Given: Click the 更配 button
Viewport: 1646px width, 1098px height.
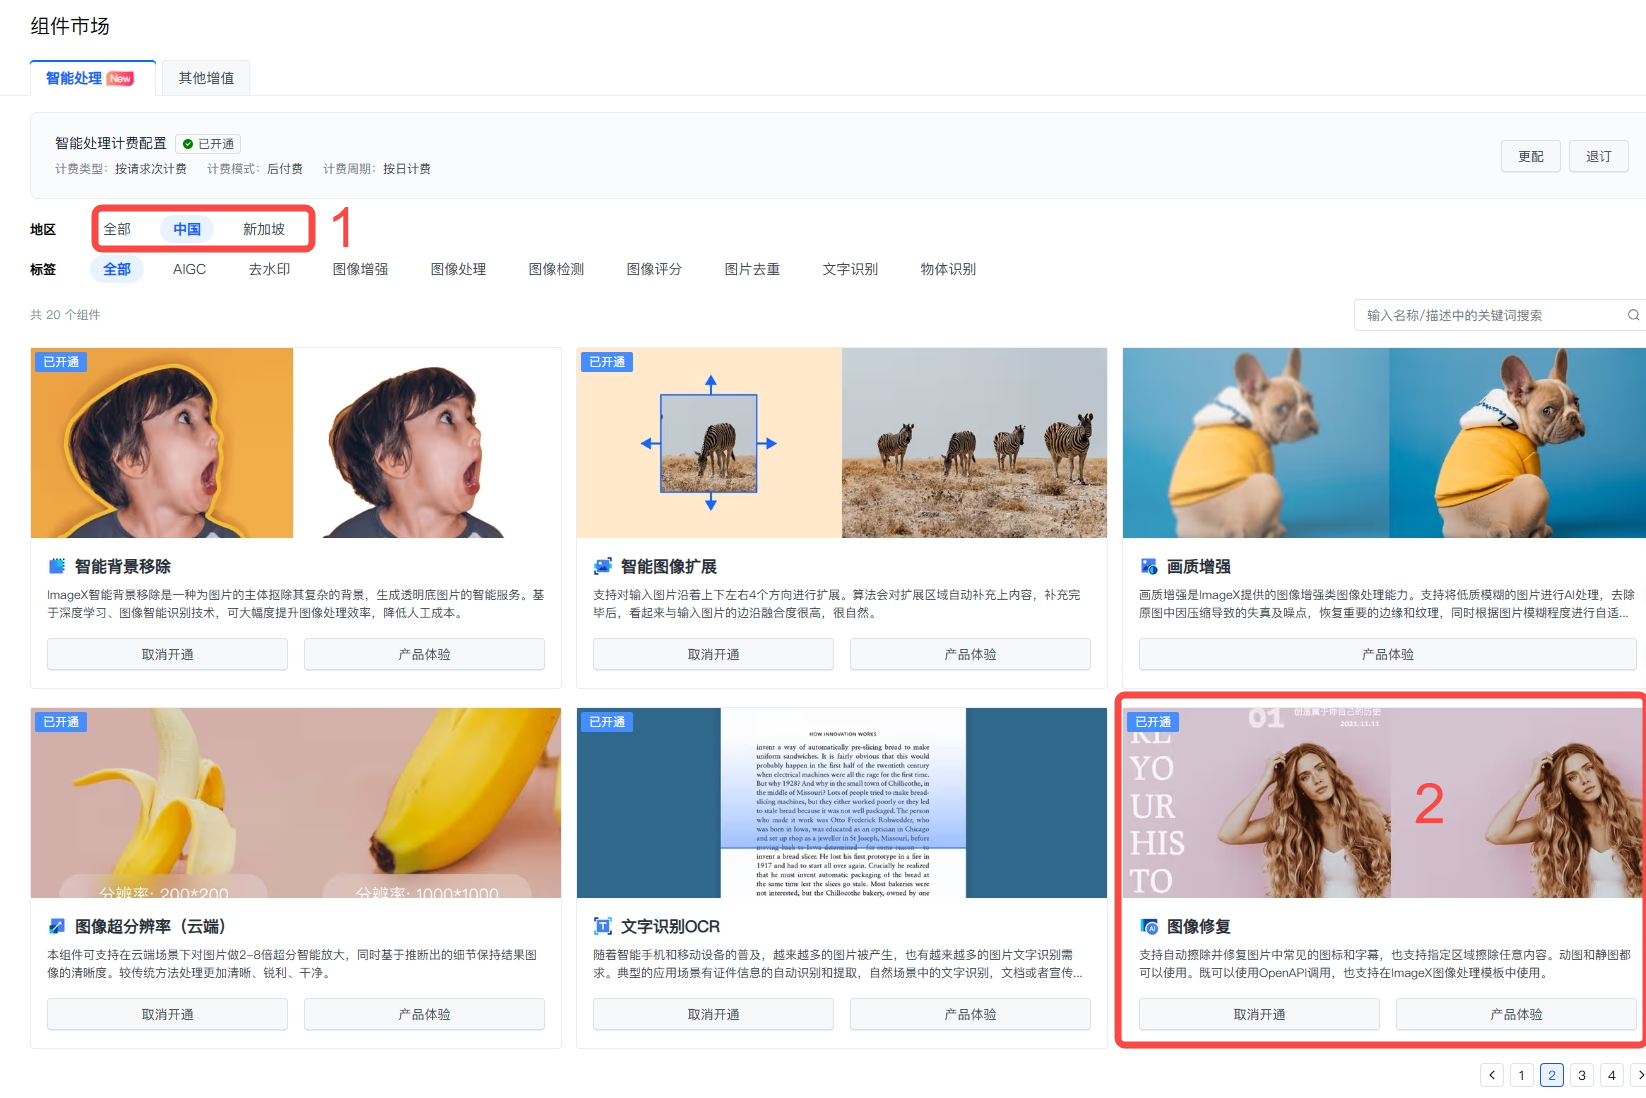Looking at the screenshot, I should tap(1530, 156).
